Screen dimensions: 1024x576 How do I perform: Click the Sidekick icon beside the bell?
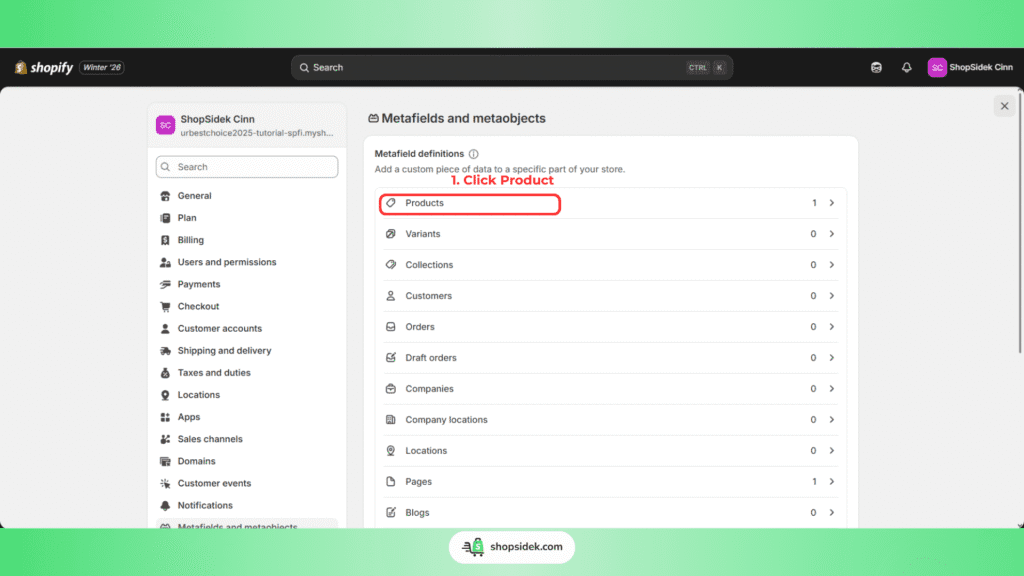tap(877, 68)
